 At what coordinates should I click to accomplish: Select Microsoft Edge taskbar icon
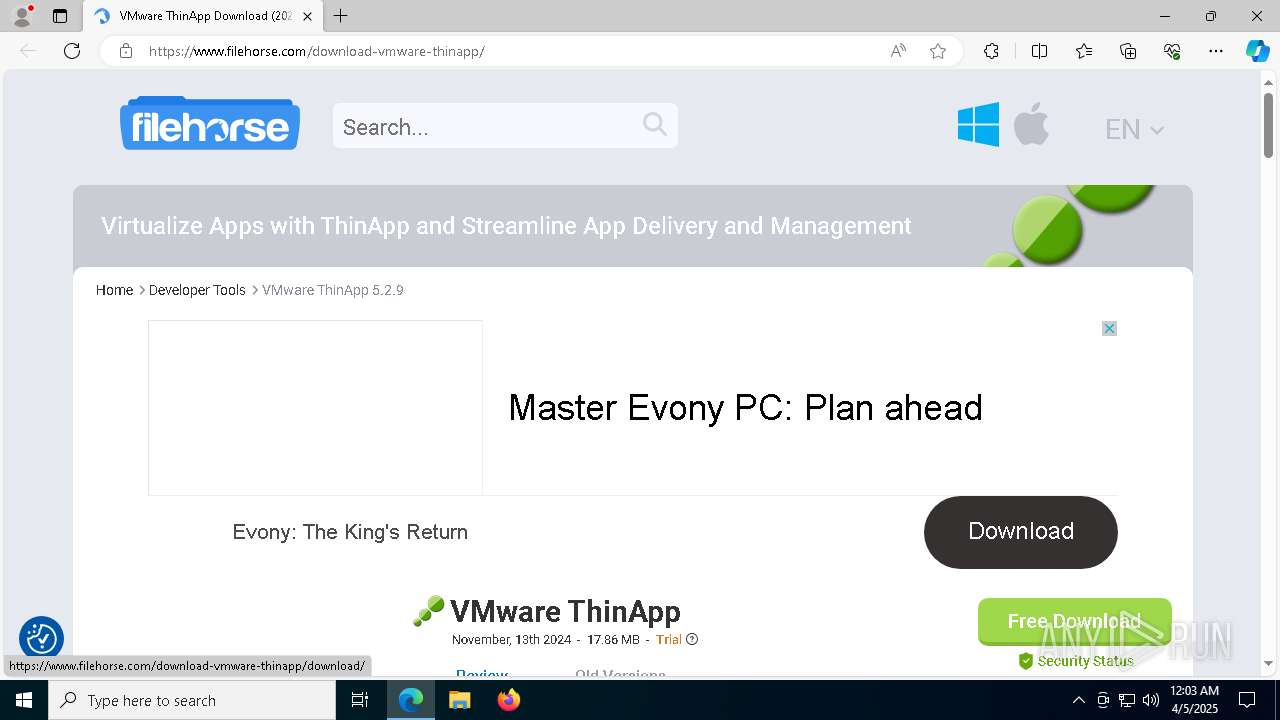[x=411, y=700]
